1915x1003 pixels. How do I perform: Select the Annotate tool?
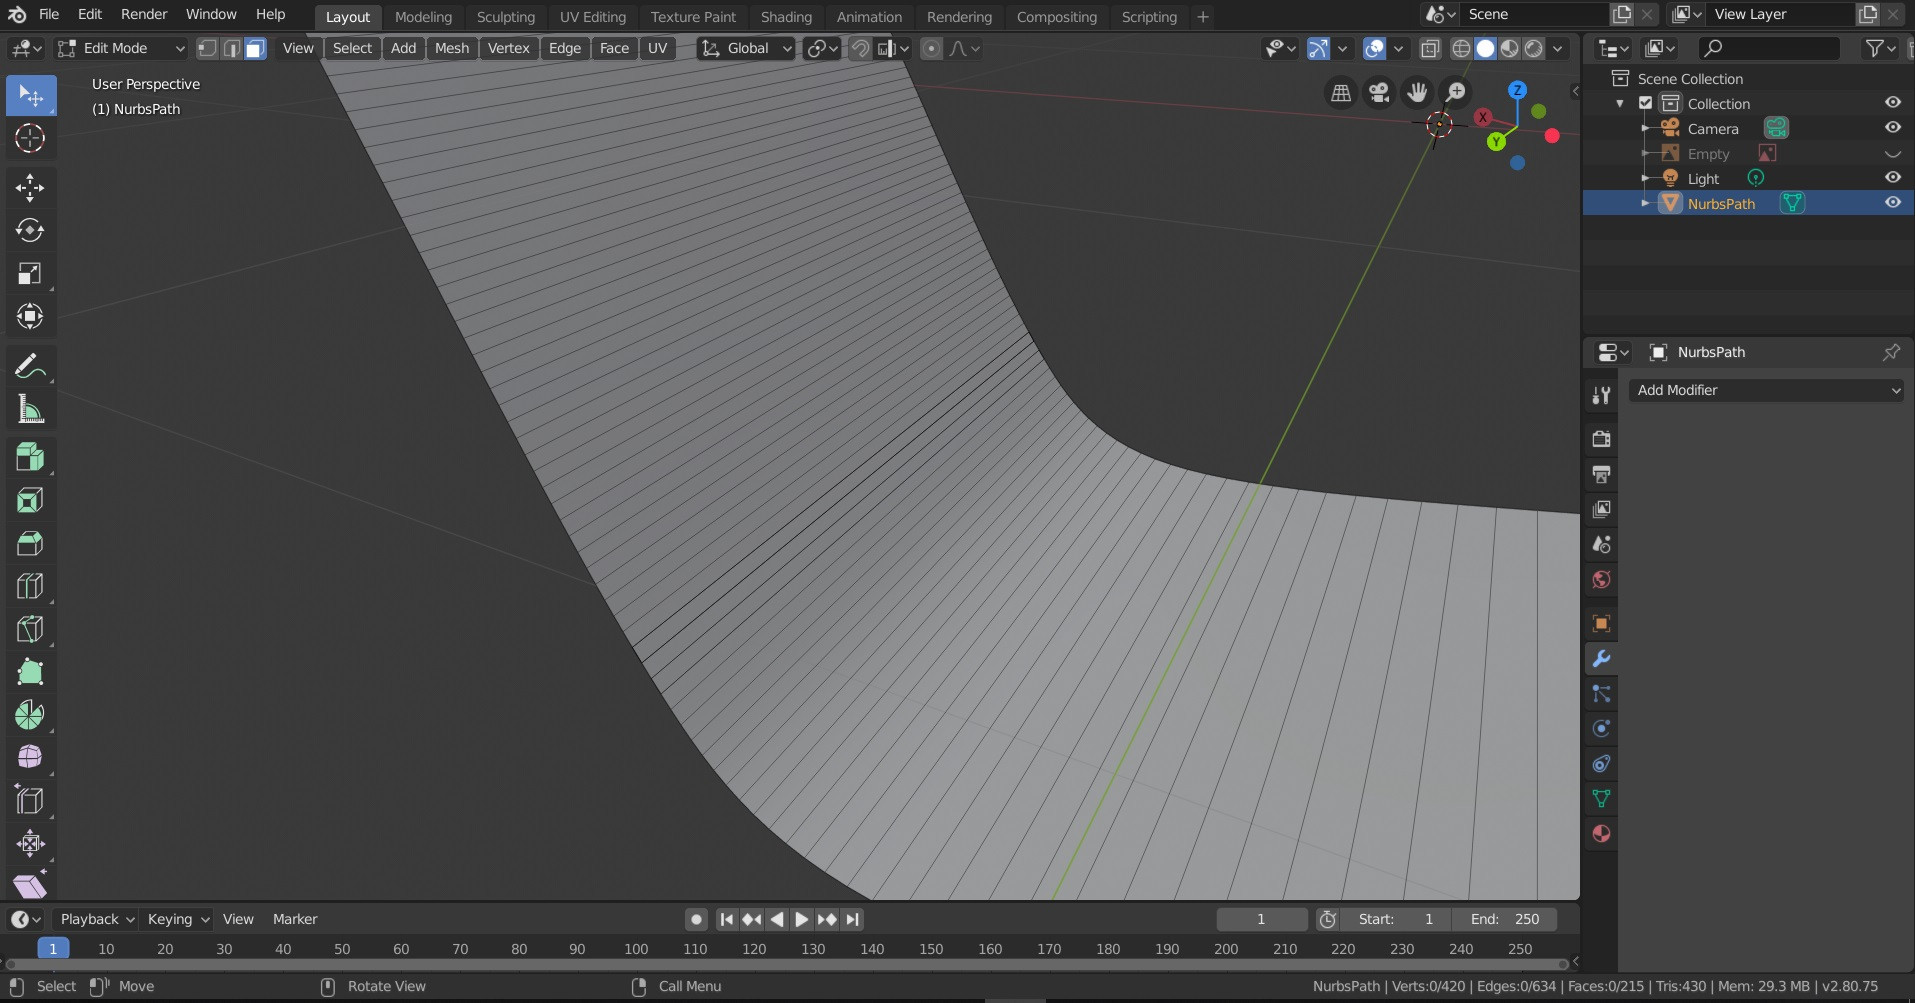tap(29, 364)
